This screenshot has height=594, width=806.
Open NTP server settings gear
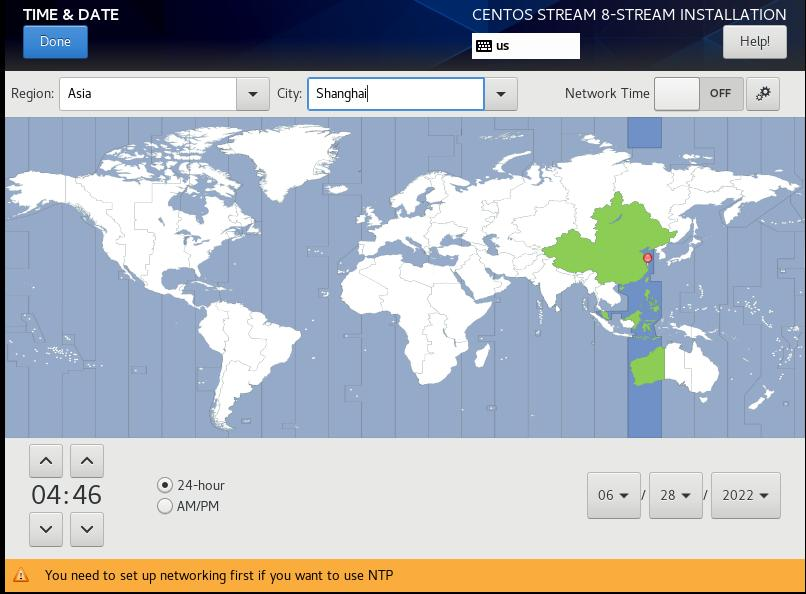(763, 94)
